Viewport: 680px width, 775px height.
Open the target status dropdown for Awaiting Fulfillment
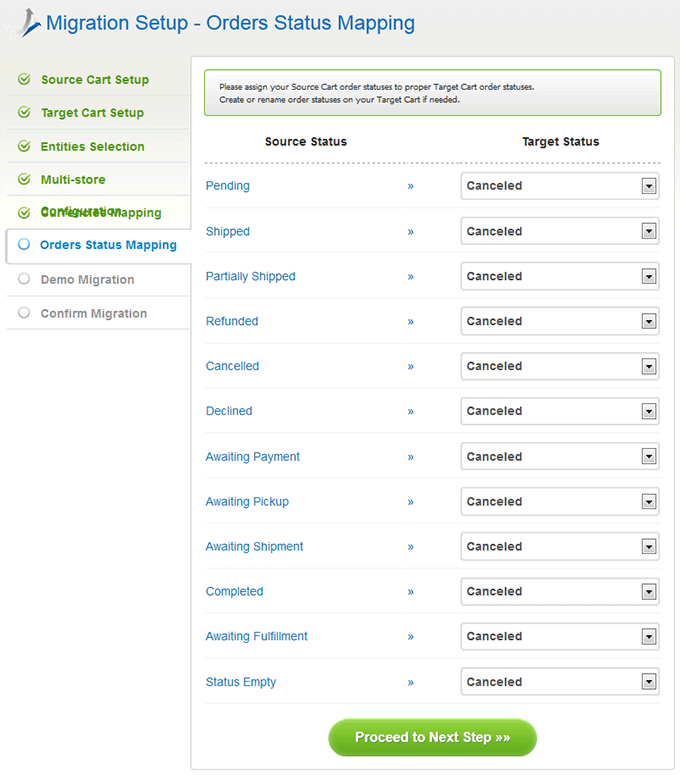[560, 637]
